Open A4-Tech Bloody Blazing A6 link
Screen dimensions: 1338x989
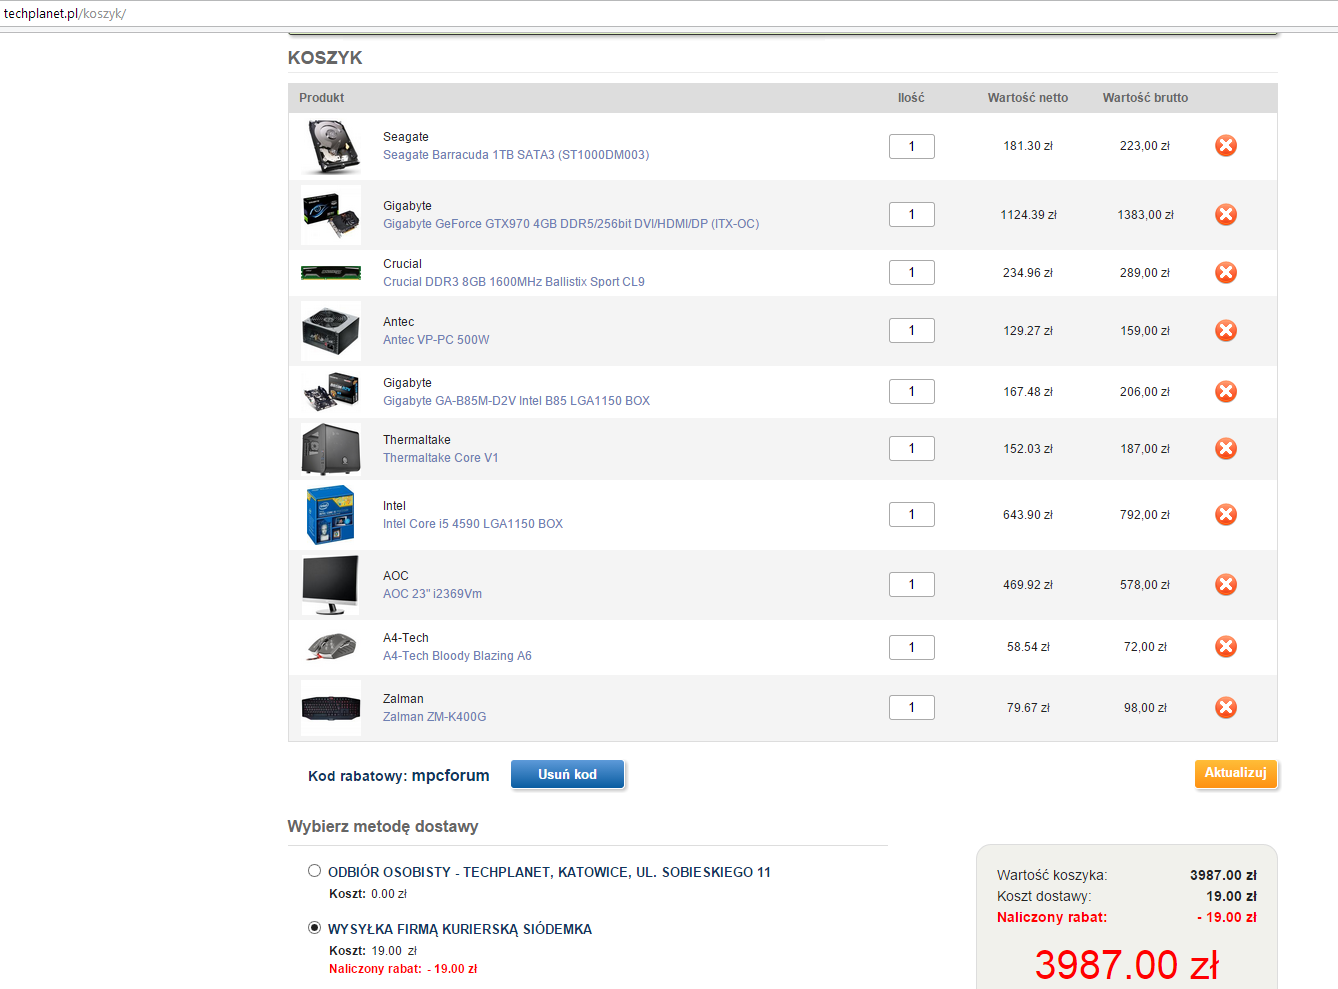457,656
